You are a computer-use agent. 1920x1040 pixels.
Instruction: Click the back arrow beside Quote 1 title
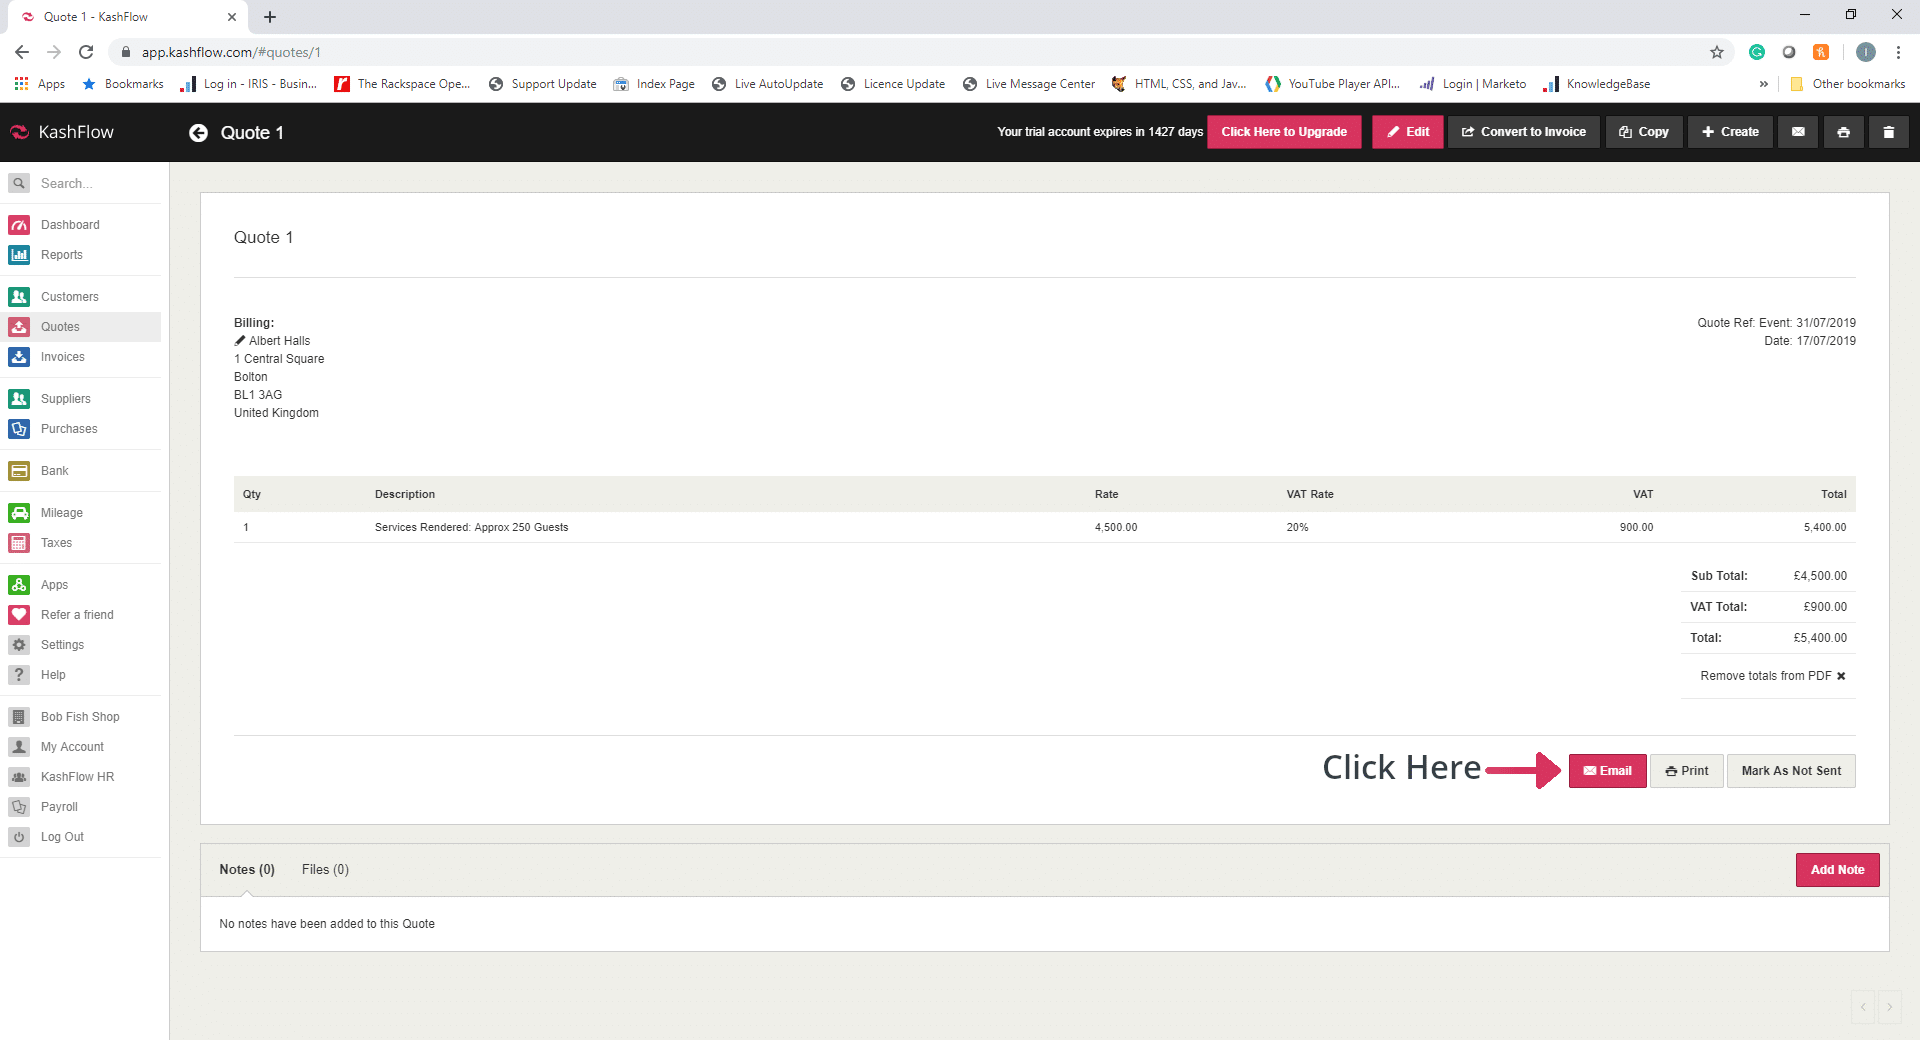pos(198,133)
